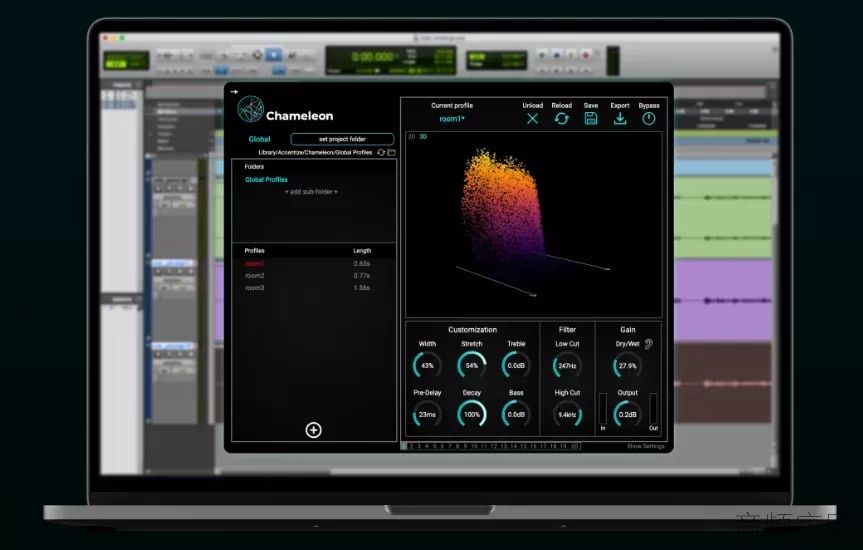Select the Global tab
The image size is (863, 550).
259,139
